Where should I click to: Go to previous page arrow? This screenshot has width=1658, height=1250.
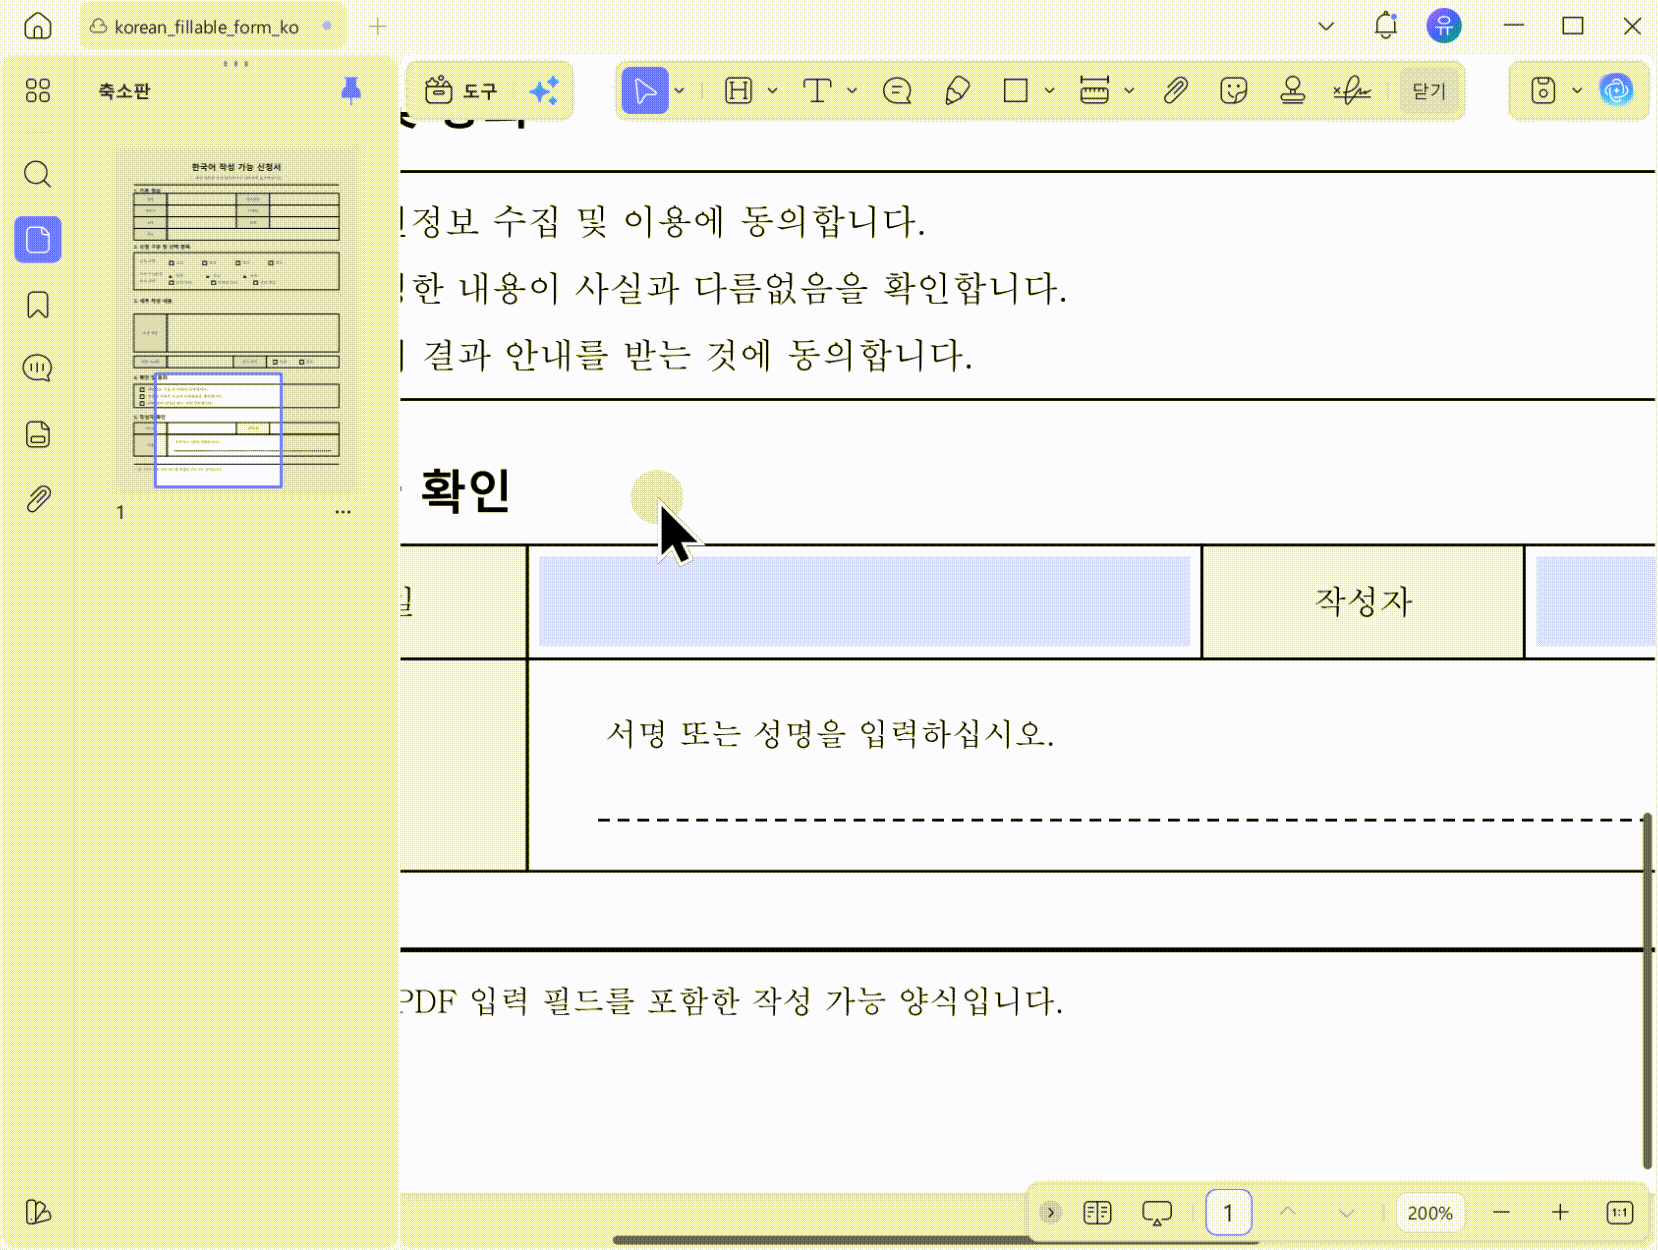[1288, 1213]
